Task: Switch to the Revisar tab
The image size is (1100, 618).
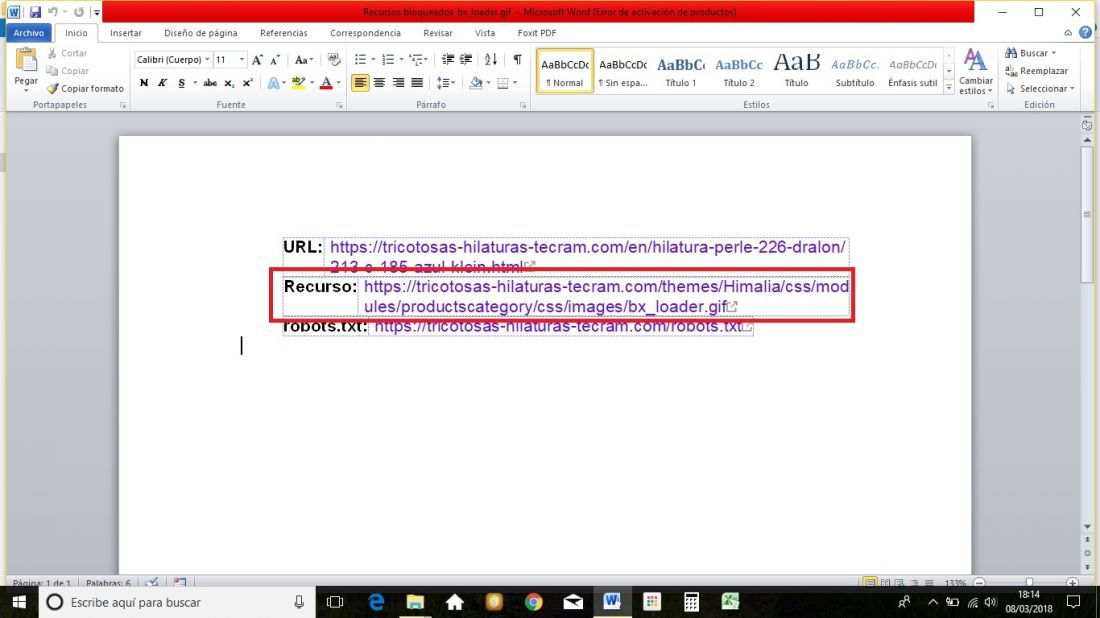Action: (x=438, y=33)
